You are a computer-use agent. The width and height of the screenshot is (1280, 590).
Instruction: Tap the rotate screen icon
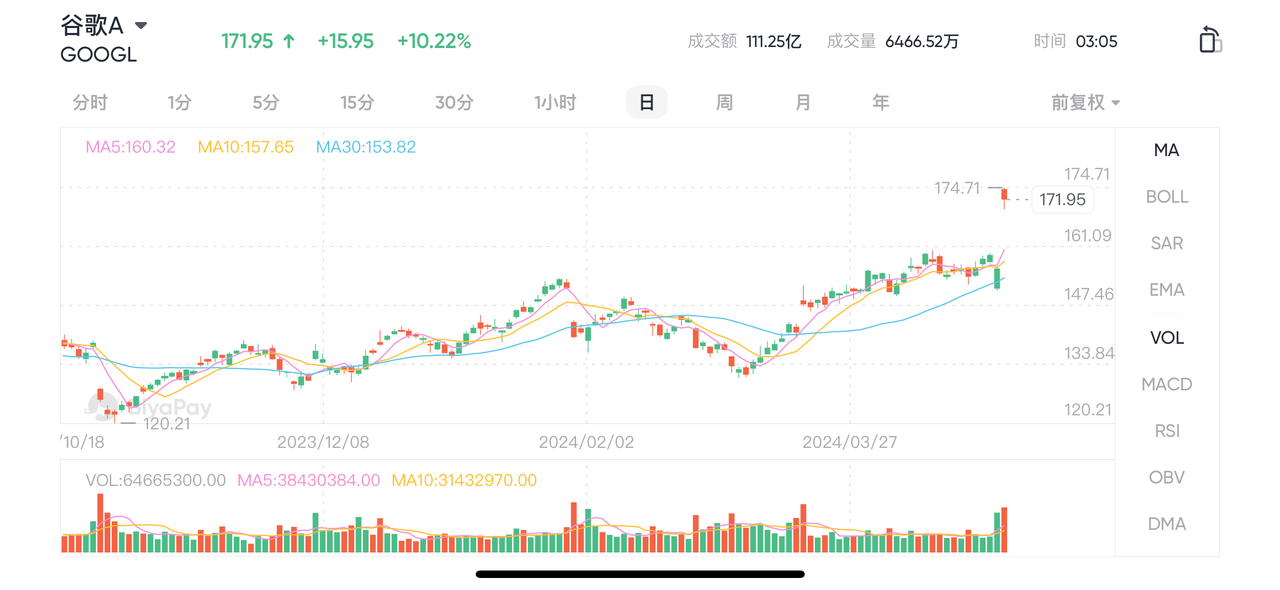pyautogui.click(x=1210, y=40)
